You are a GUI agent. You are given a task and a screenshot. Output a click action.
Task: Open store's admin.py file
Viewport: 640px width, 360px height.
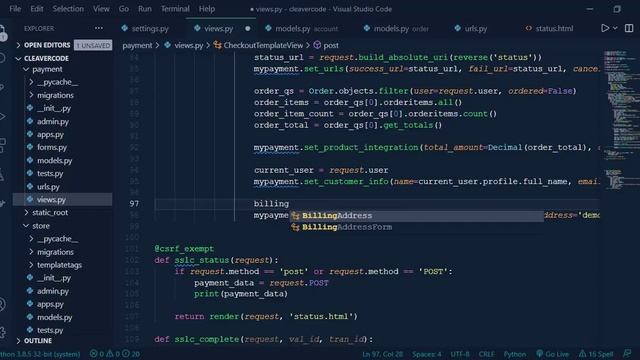[x=53, y=291]
